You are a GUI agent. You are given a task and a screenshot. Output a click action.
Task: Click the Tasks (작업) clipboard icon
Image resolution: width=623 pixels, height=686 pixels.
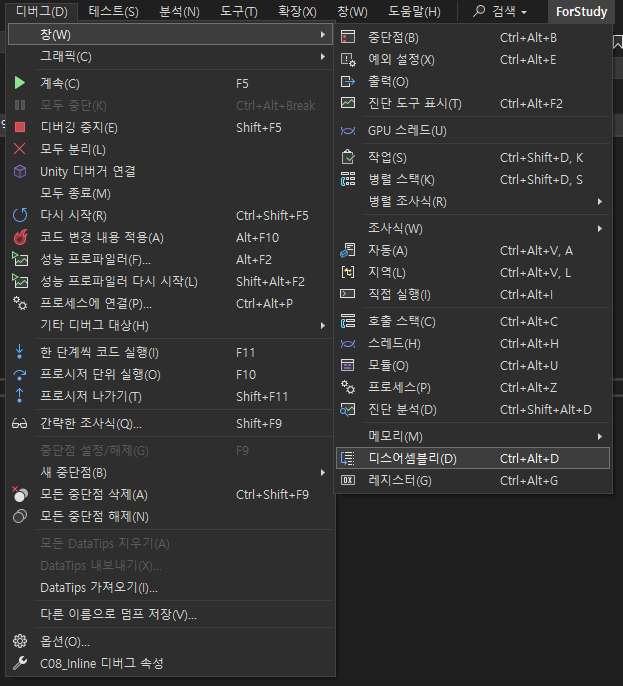click(x=348, y=157)
